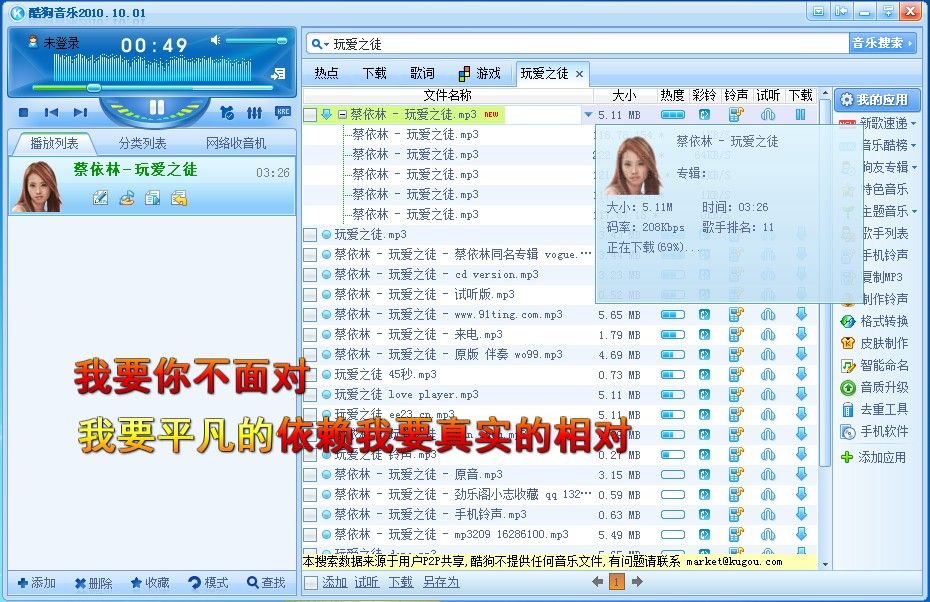Viewport: 930px width, 602px height.
Task: Open the 游戏 tab
Action: [x=480, y=73]
